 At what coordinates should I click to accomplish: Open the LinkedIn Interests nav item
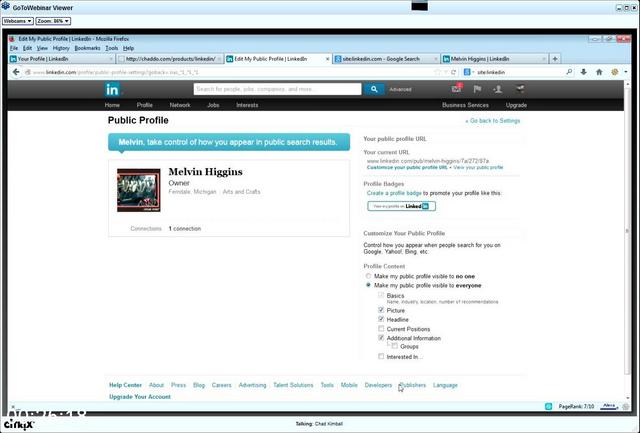click(247, 105)
